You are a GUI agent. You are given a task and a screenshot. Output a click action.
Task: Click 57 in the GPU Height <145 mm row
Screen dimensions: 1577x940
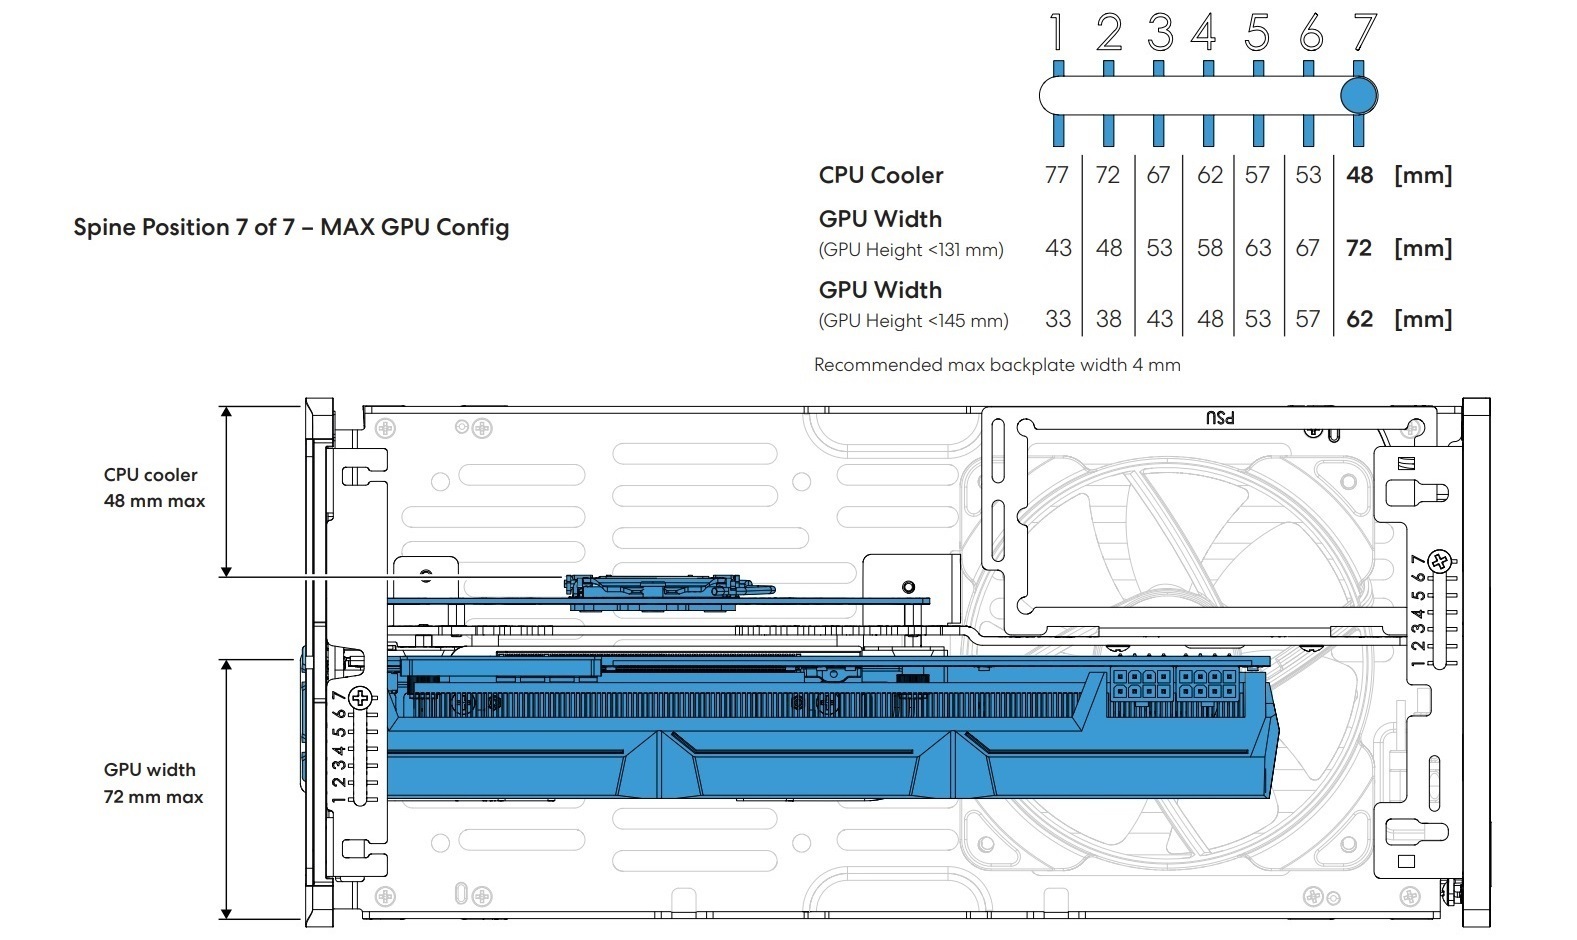point(1308,319)
